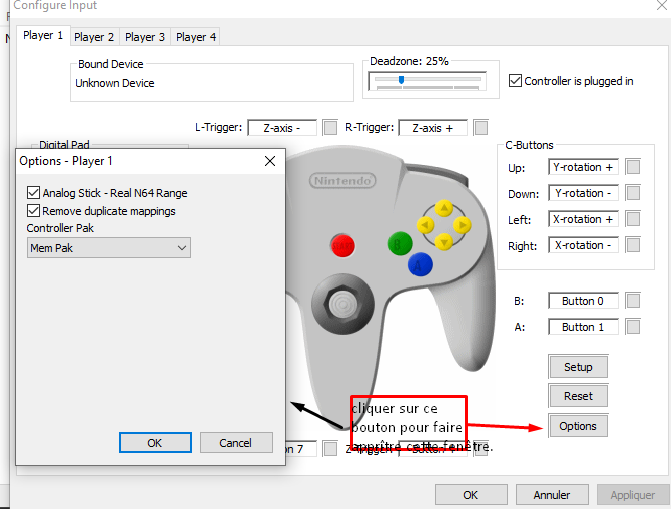
Task: Click the Nintendo logo on controller
Action: click(342, 181)
